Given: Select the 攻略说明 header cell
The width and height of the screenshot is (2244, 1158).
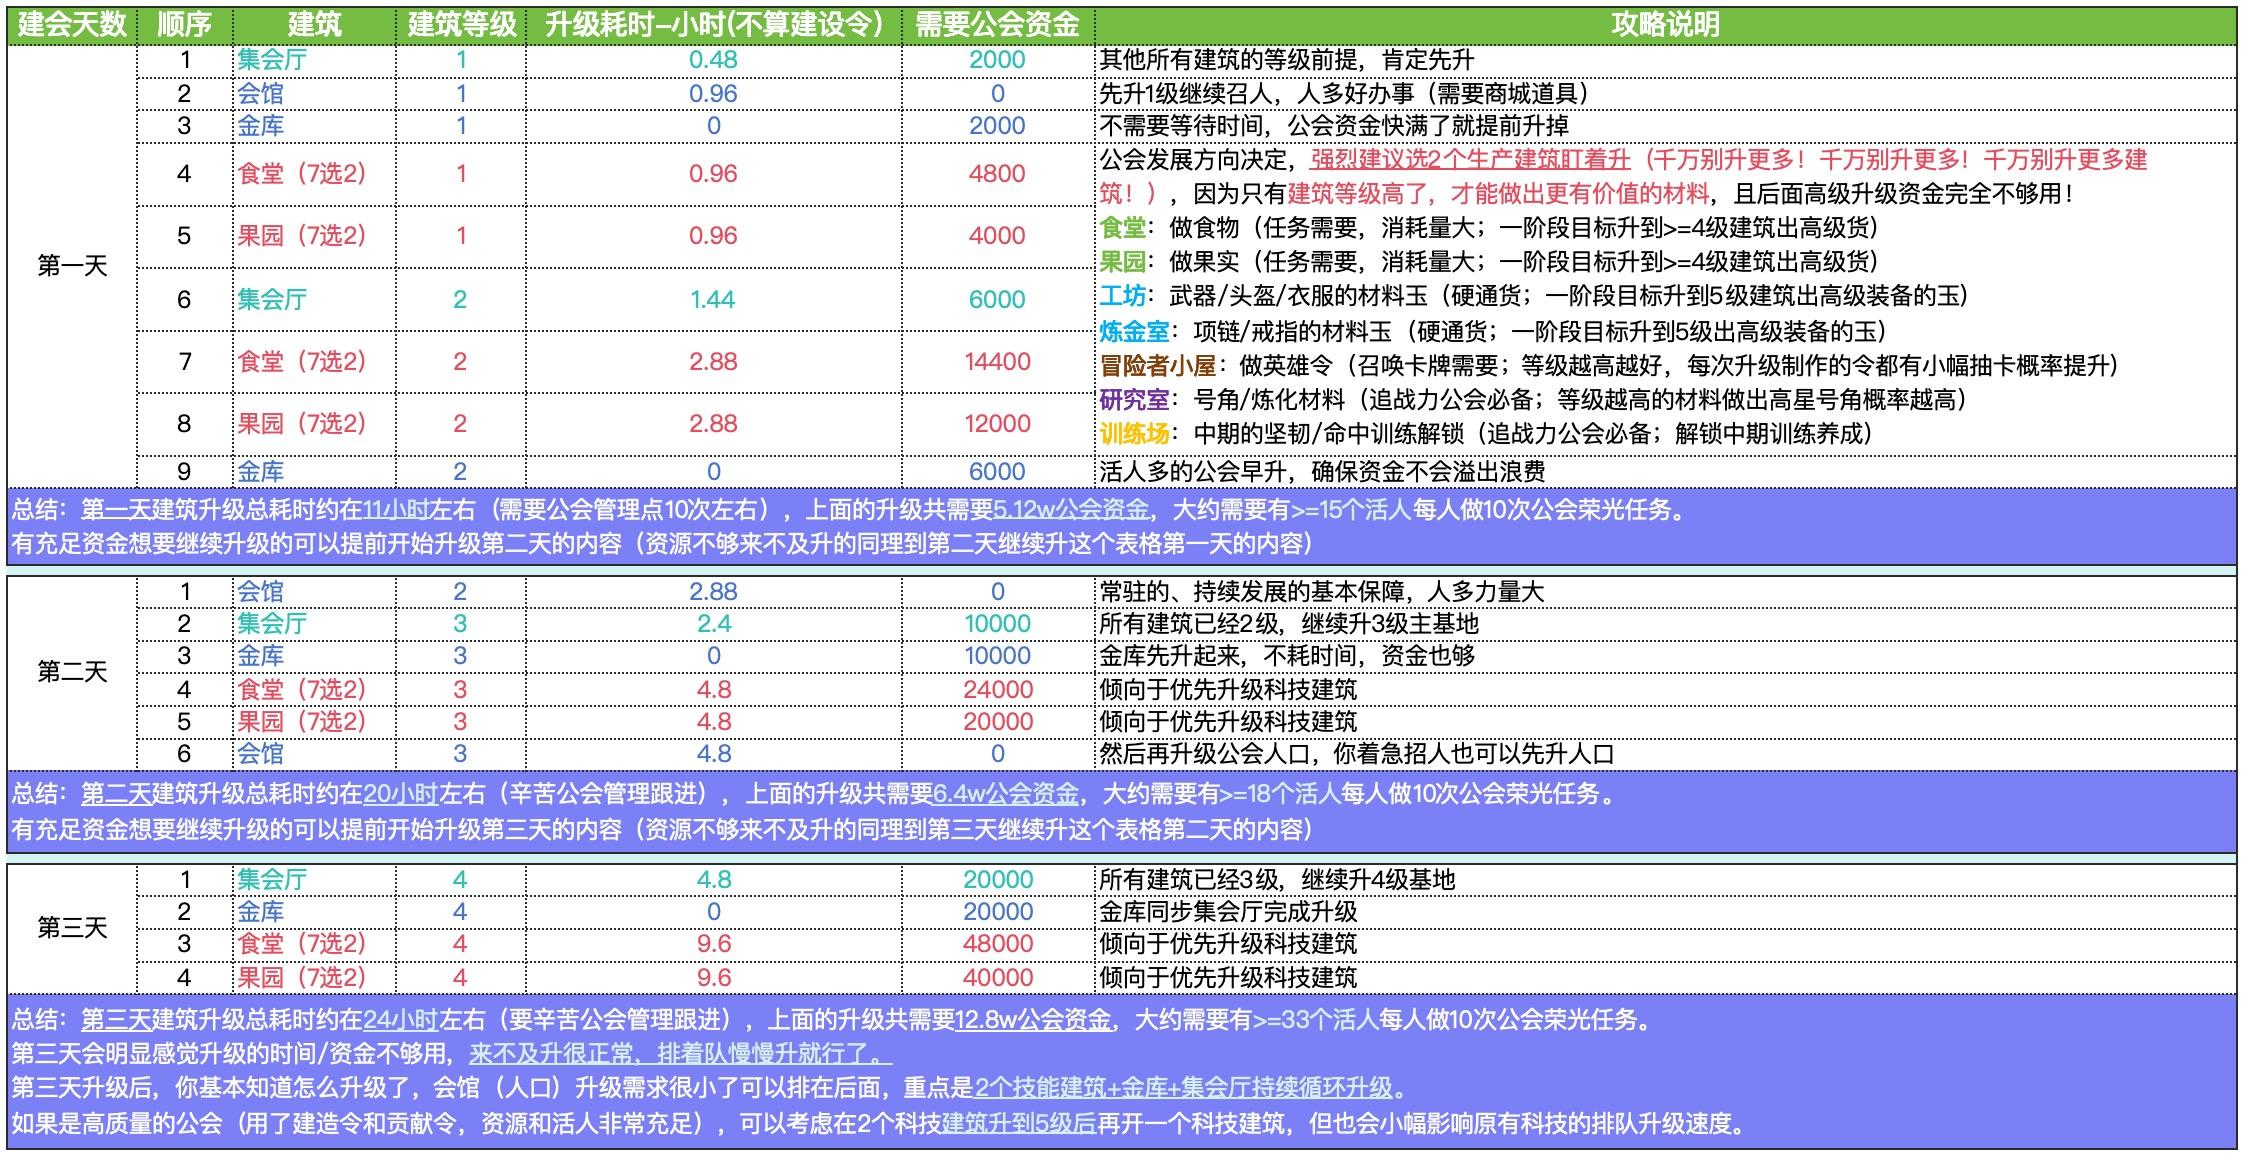Looking at the screenshot, I should pos(1664,25).
